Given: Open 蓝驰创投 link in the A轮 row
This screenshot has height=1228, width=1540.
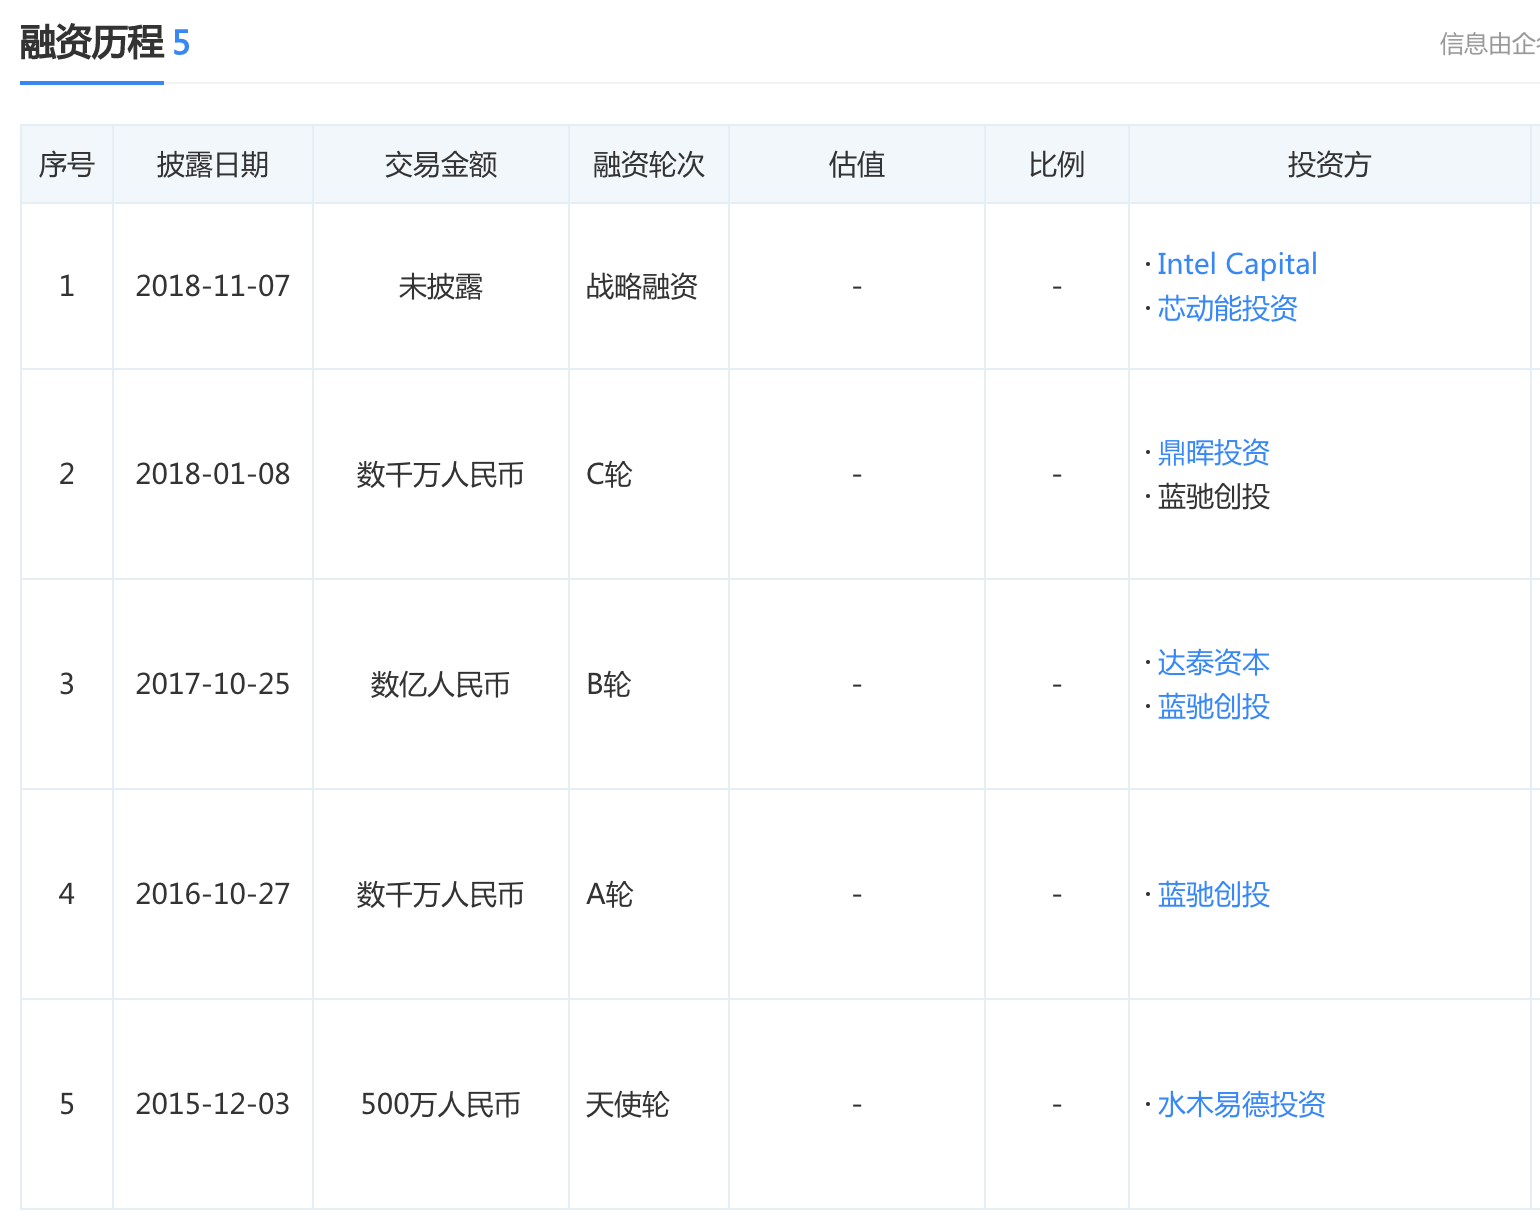Looking at the screenshot, I should click(x=1213, y=894).
